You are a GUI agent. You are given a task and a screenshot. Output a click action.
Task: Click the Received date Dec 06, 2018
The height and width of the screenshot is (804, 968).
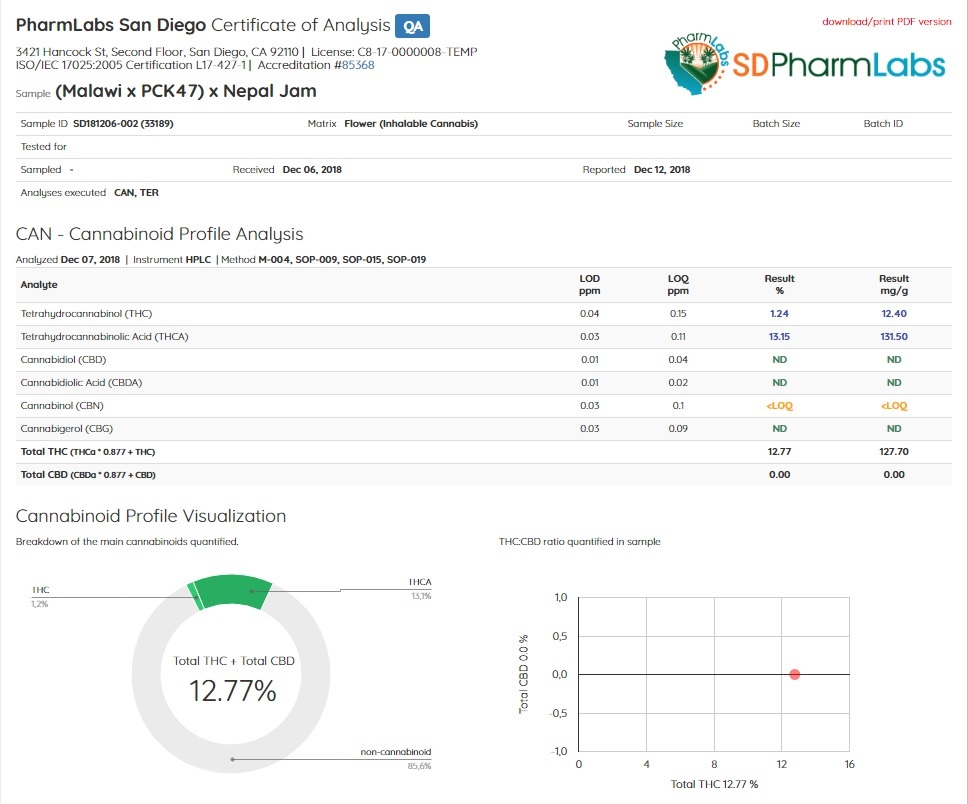(312, 170)
